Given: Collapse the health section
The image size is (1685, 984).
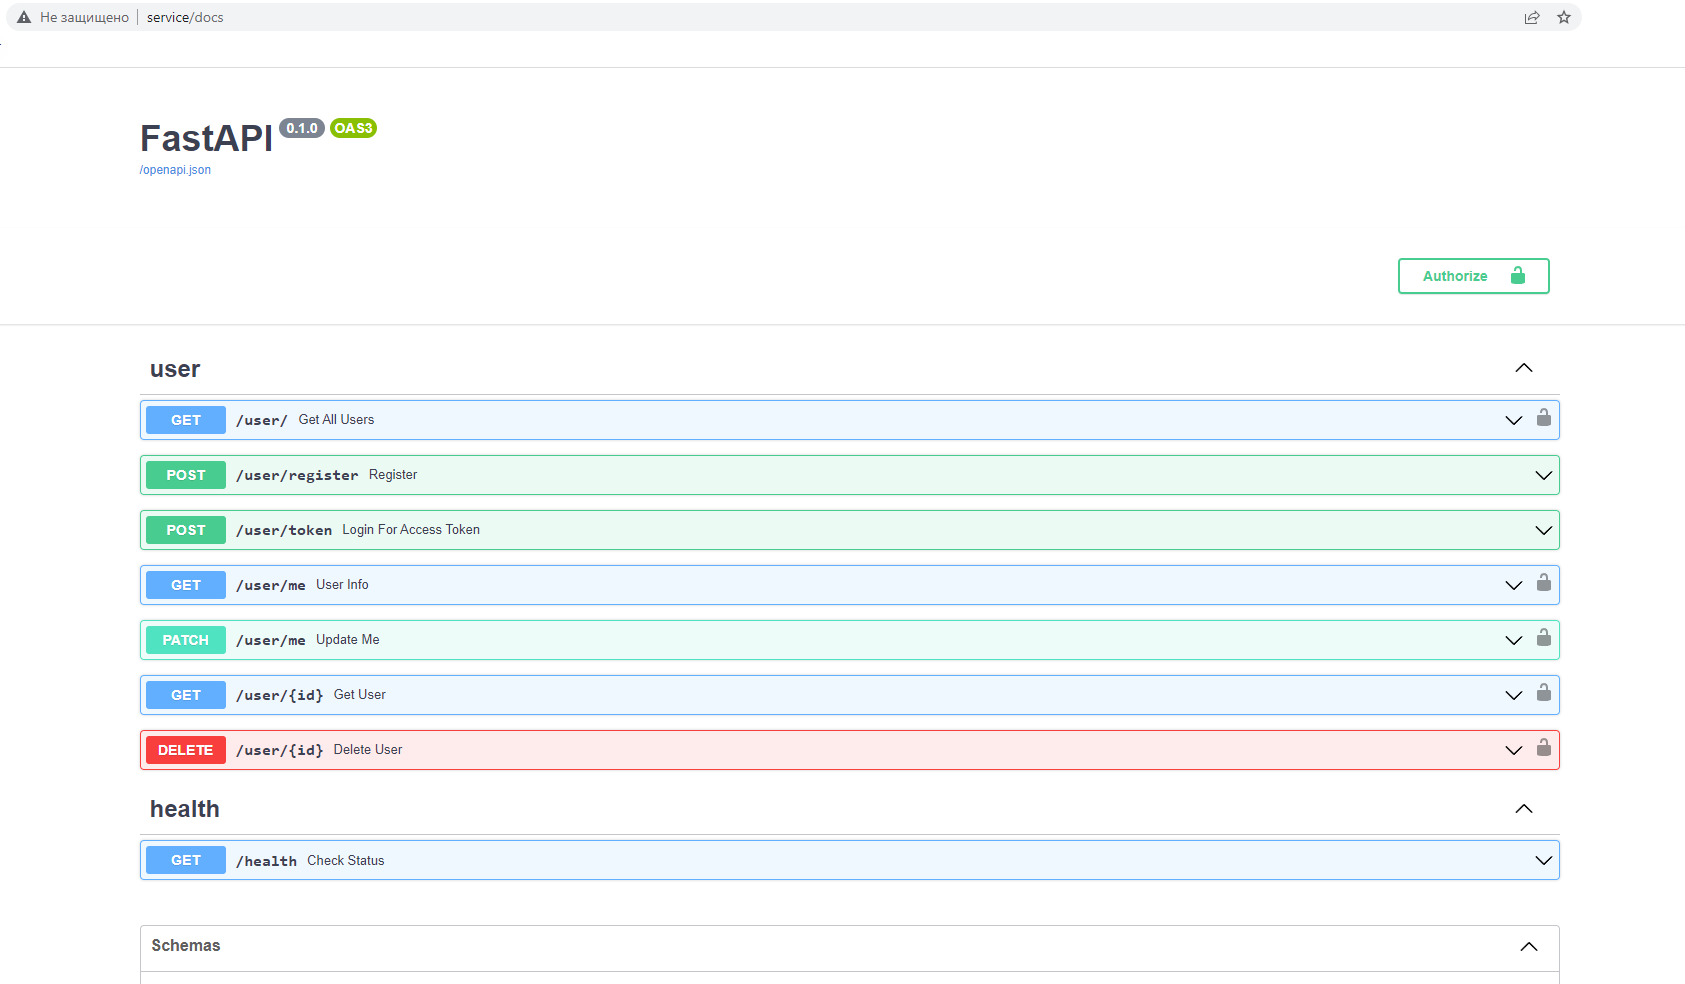Looking at the screenshot, I should 1523,808.
